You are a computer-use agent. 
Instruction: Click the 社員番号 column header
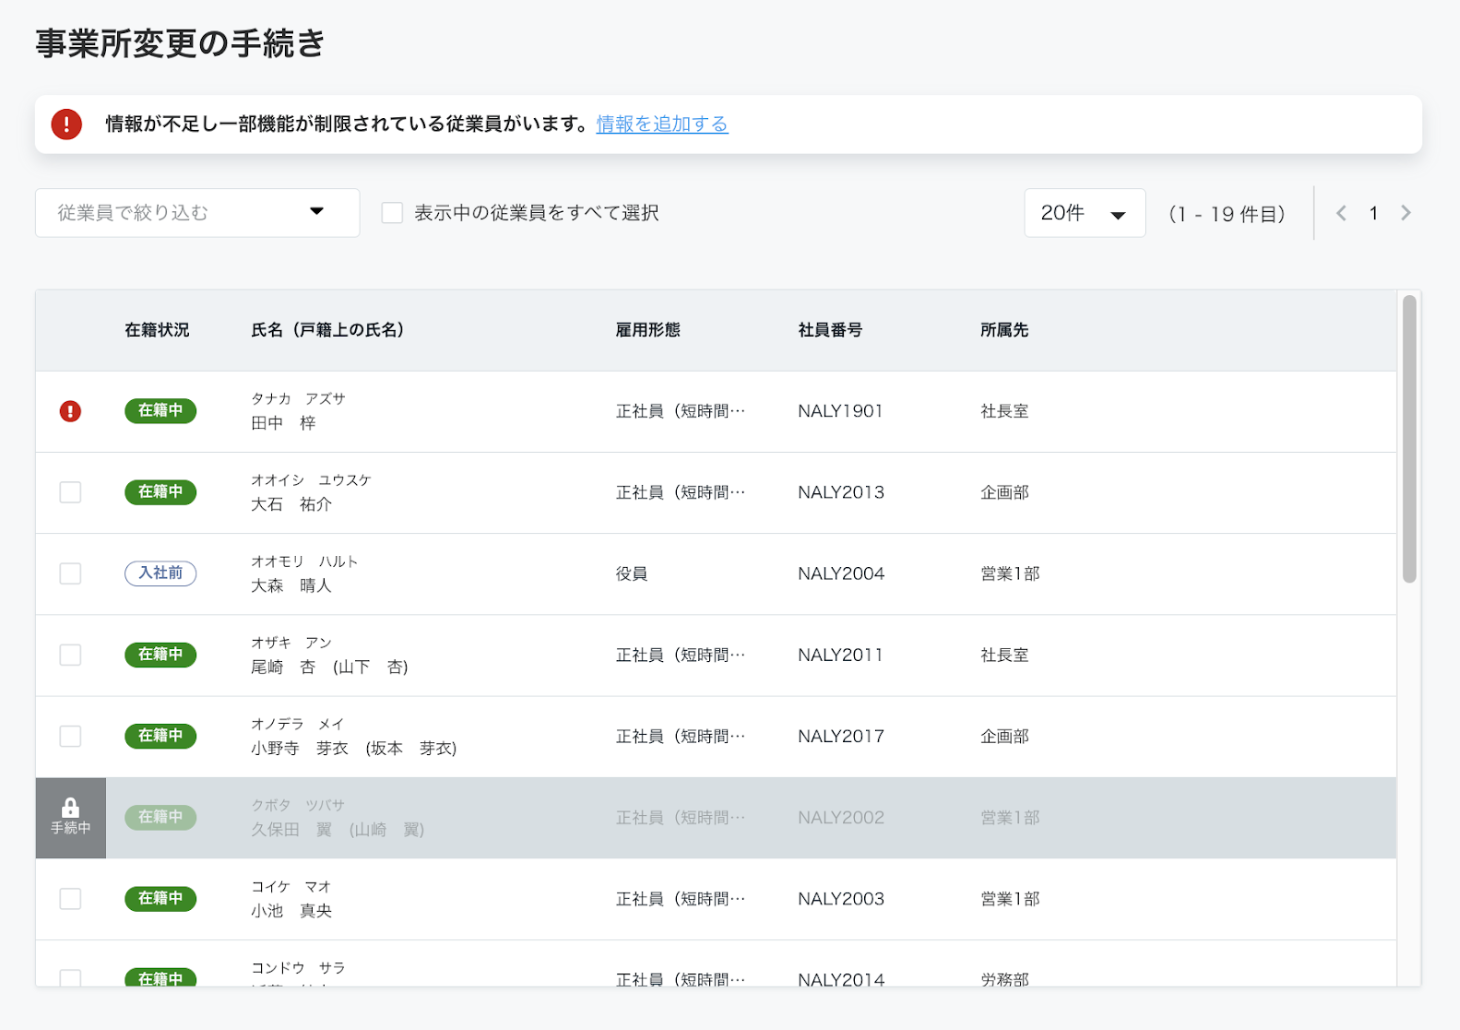pyautogui.click(x=830, y=330)
